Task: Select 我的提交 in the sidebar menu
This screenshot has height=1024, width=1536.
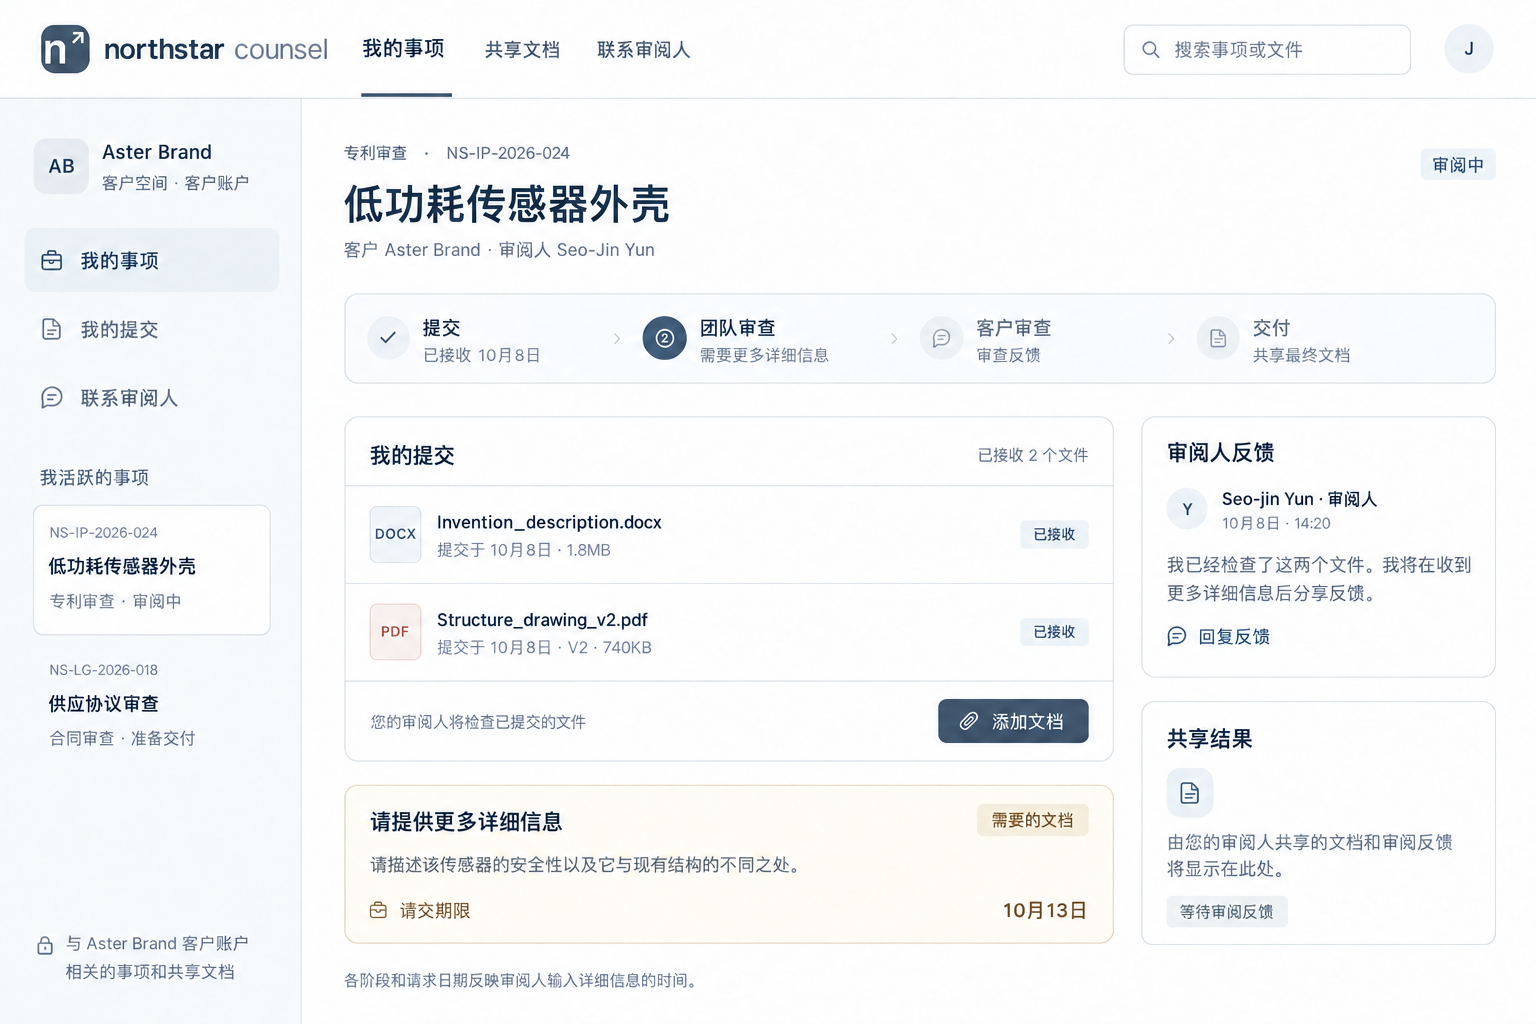Action: tap(152, 329)
